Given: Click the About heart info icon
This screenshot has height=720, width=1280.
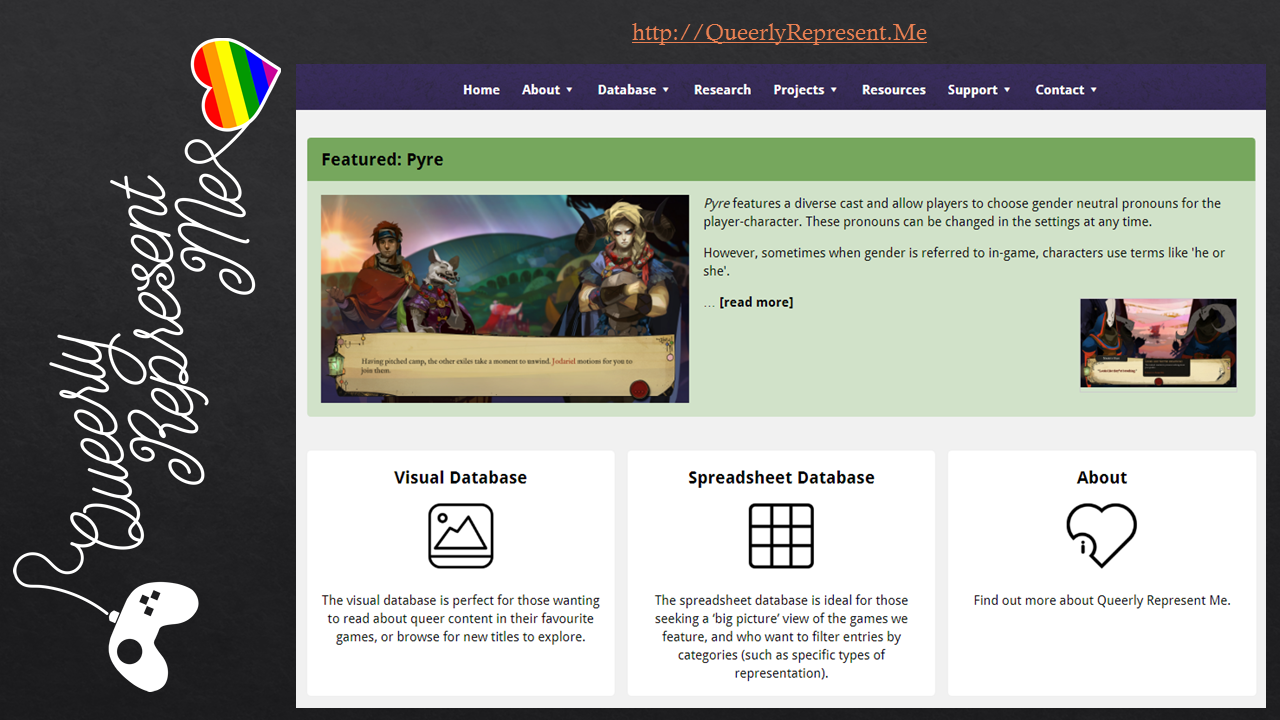Looking at the screenshot, I should pyautogui.click(x=1102, y=535).
